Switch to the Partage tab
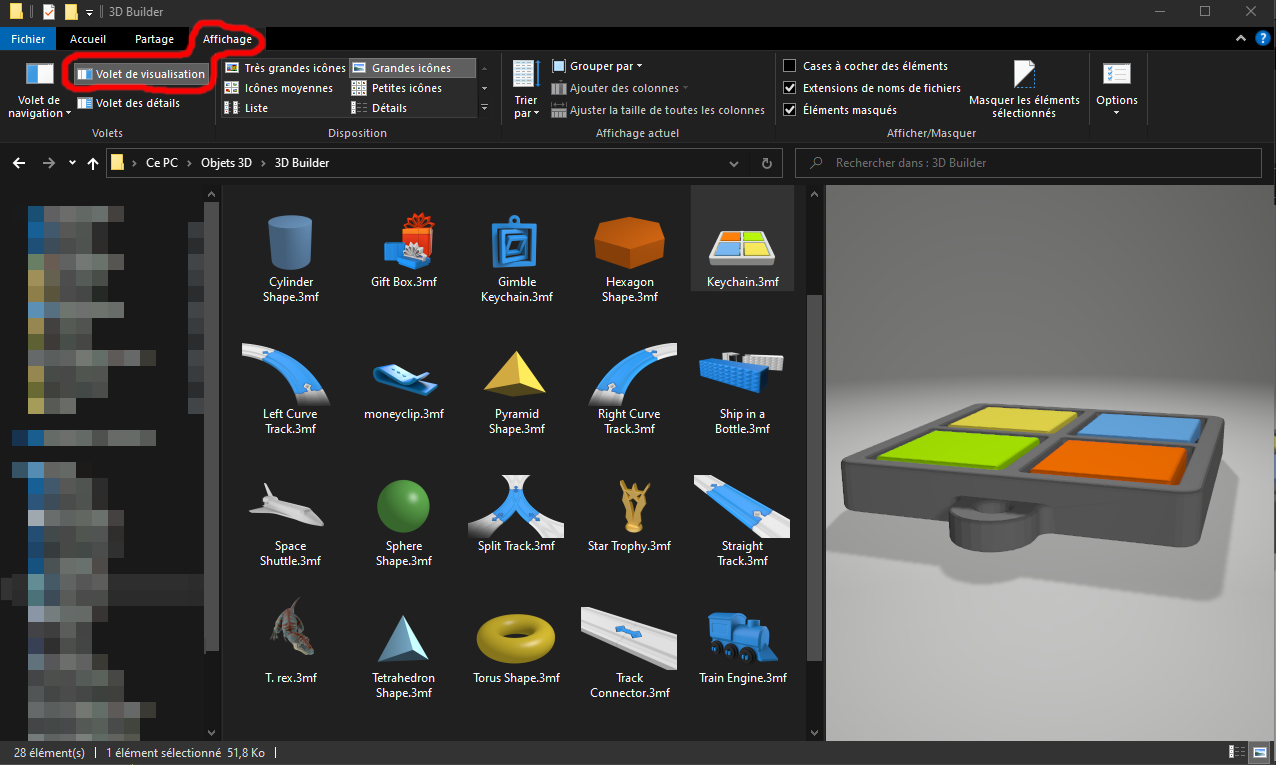Image resolution: width=1276 pixels, height=765 pixels. [154, 39]
